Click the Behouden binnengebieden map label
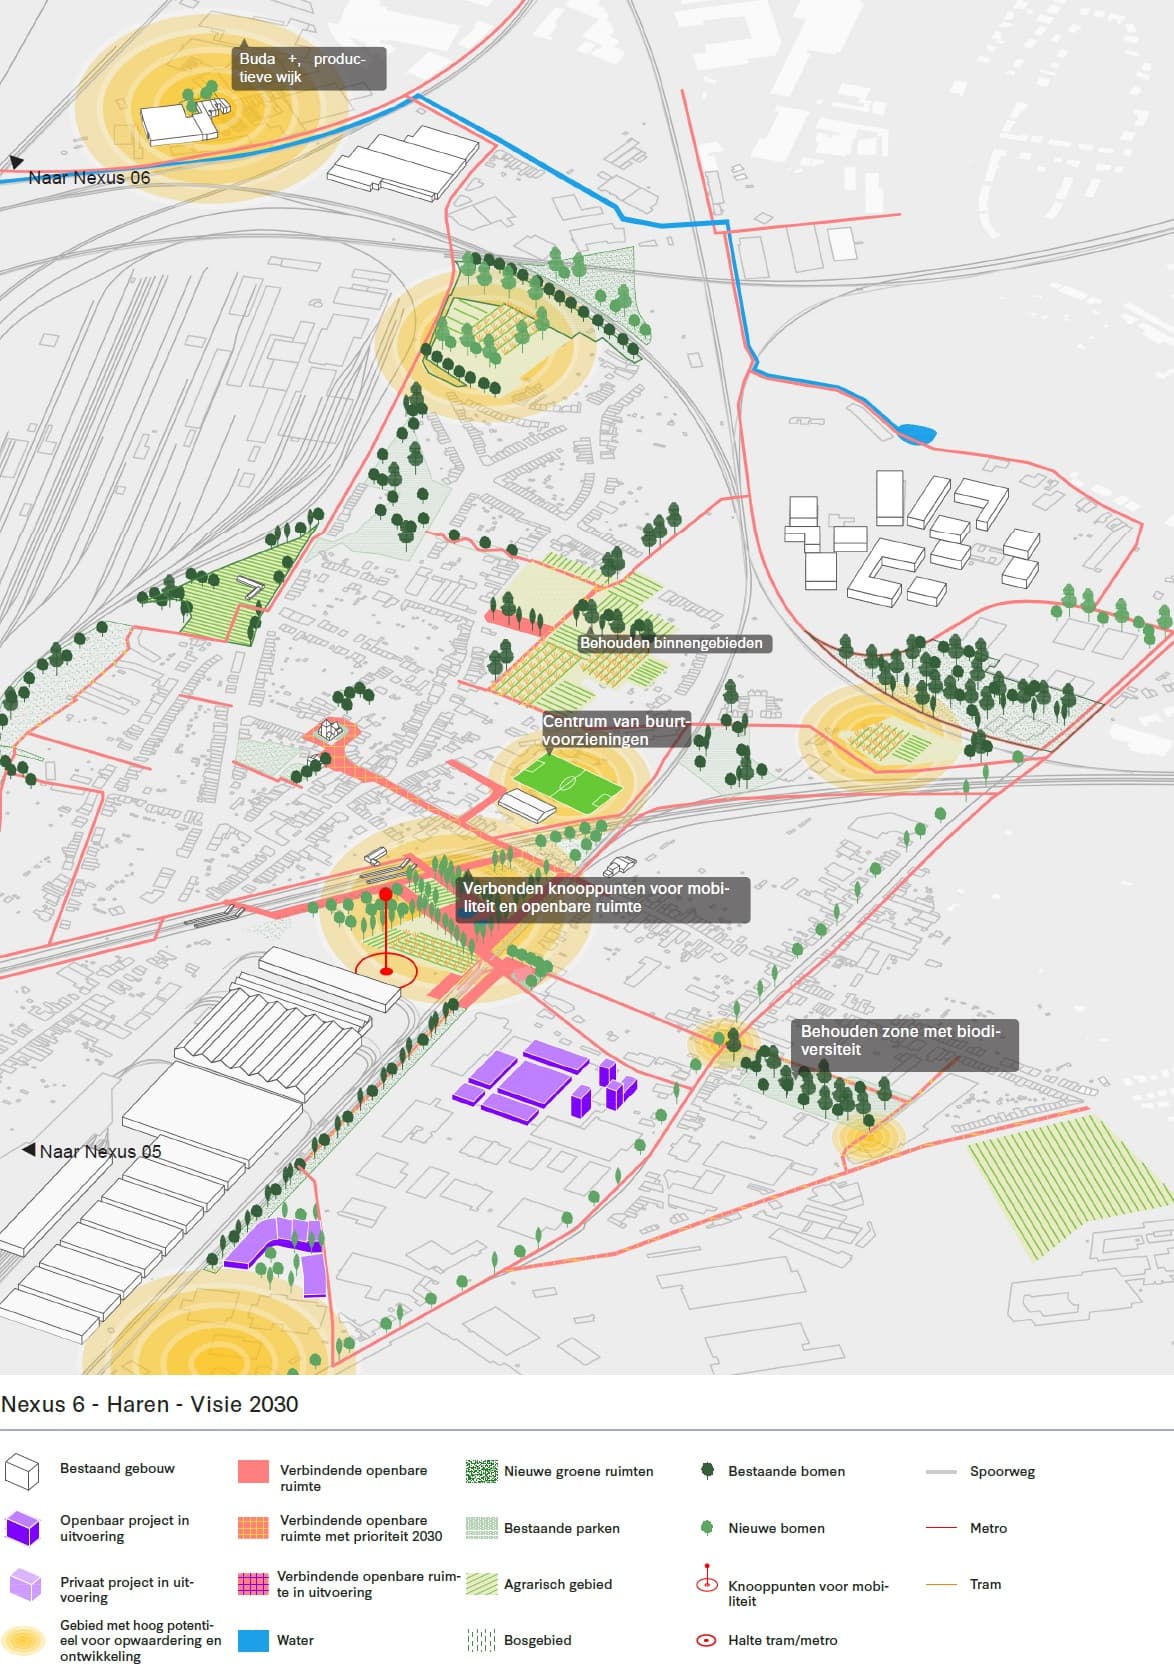 click(x=671, y=643)
